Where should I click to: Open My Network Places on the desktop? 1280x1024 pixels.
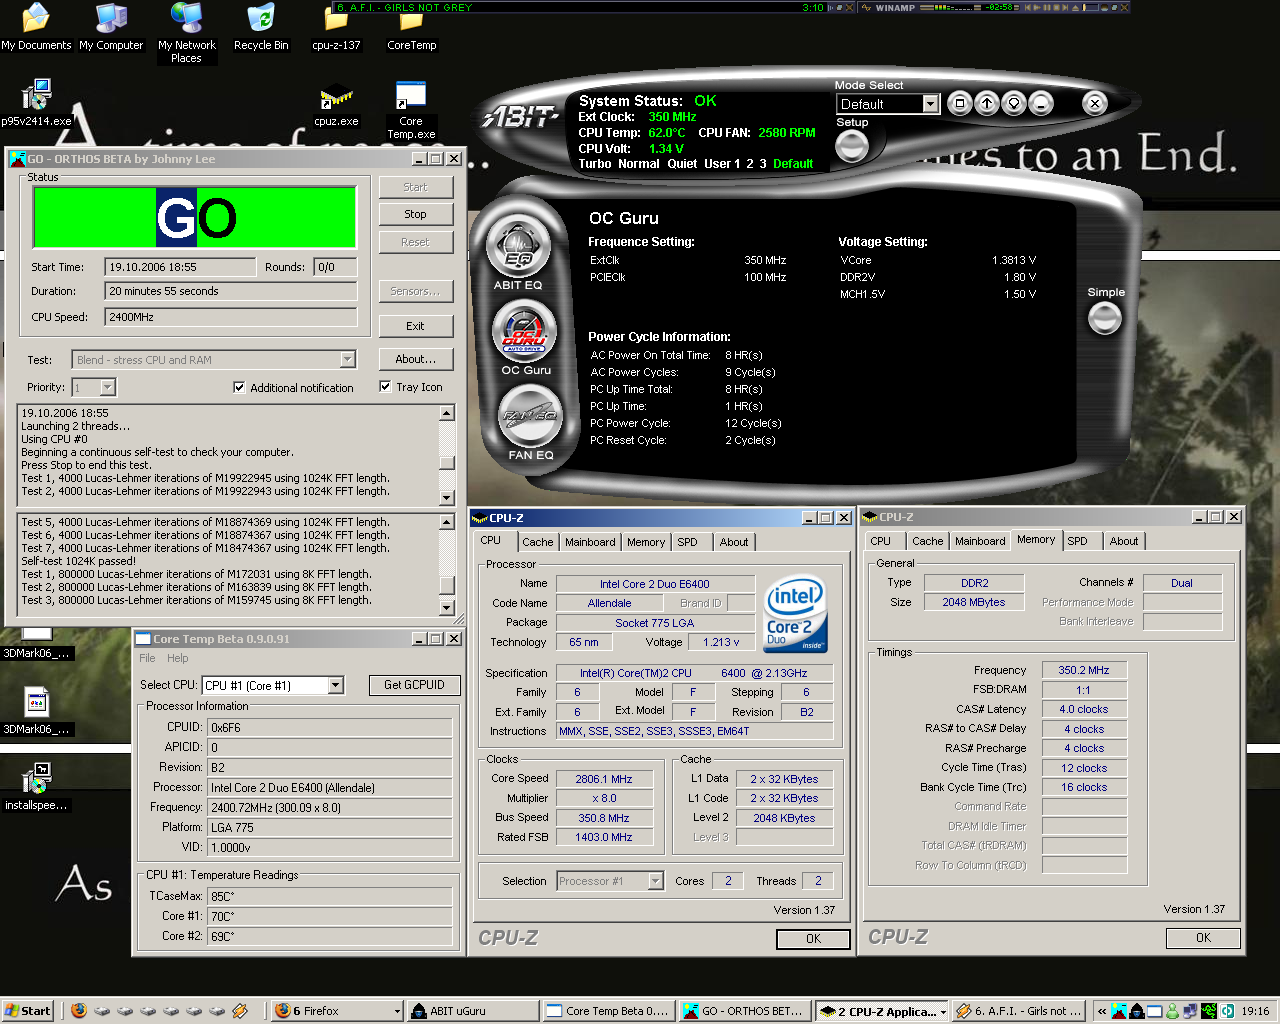pyautogui.click(x=186, y=33)
